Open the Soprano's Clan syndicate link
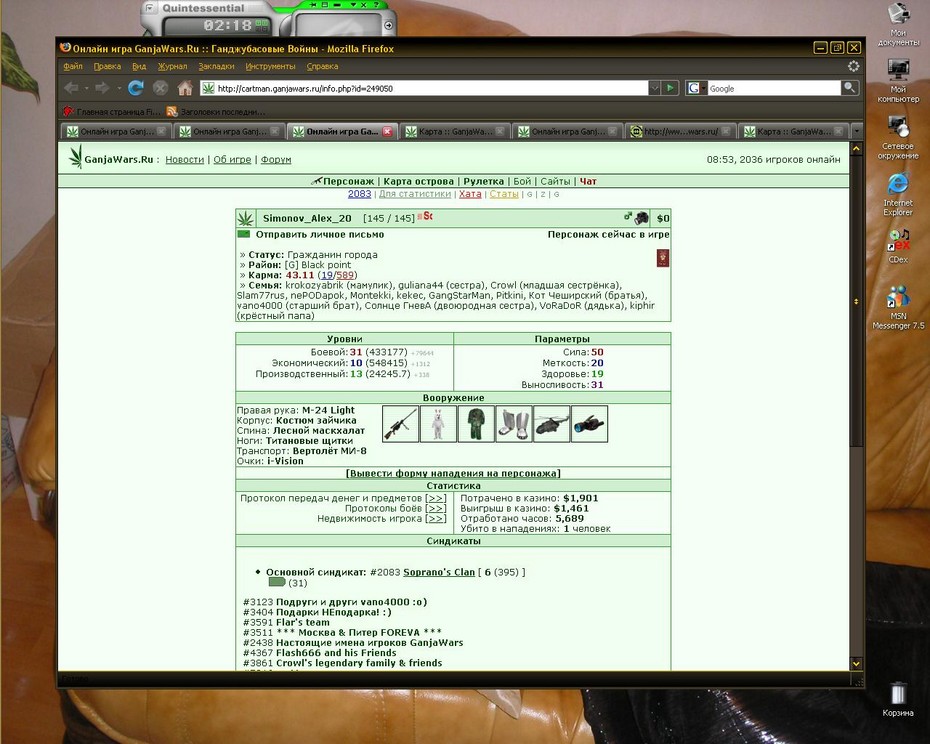 click(439, 572)
